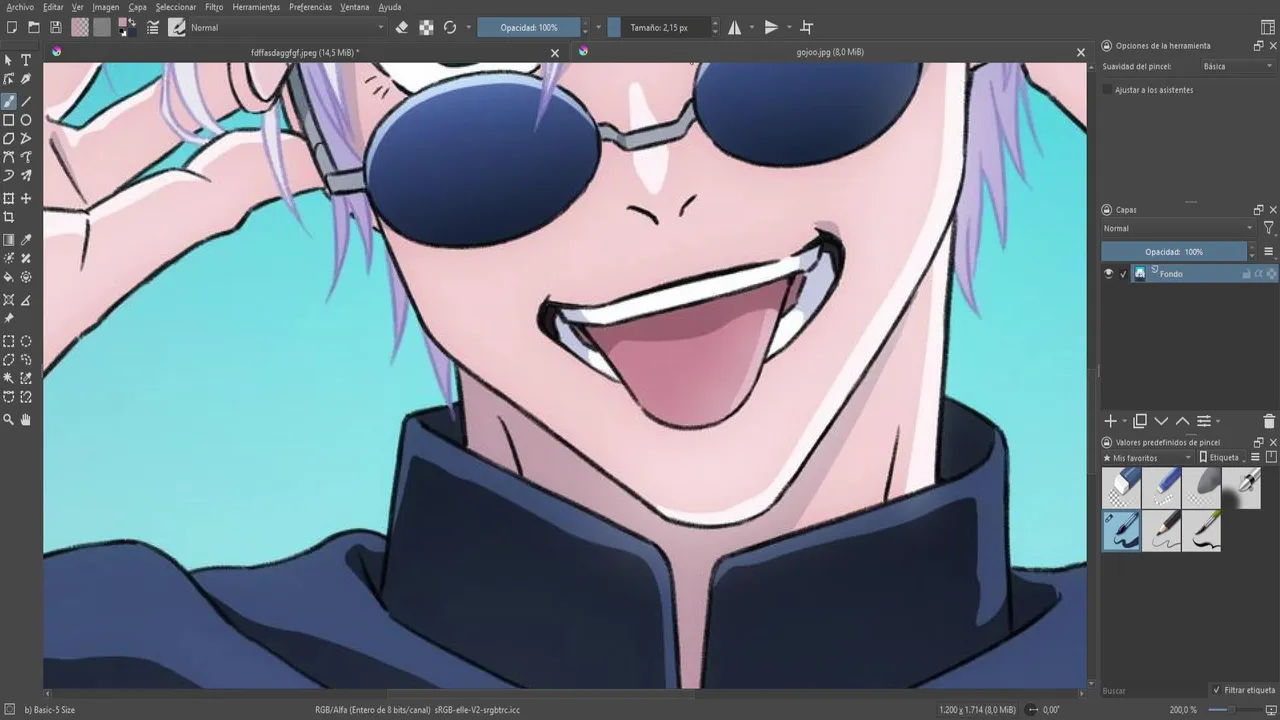Screen dimensions: 1280x720
Task: Toggle wrap-around mode icon
Action: [807, 27]
